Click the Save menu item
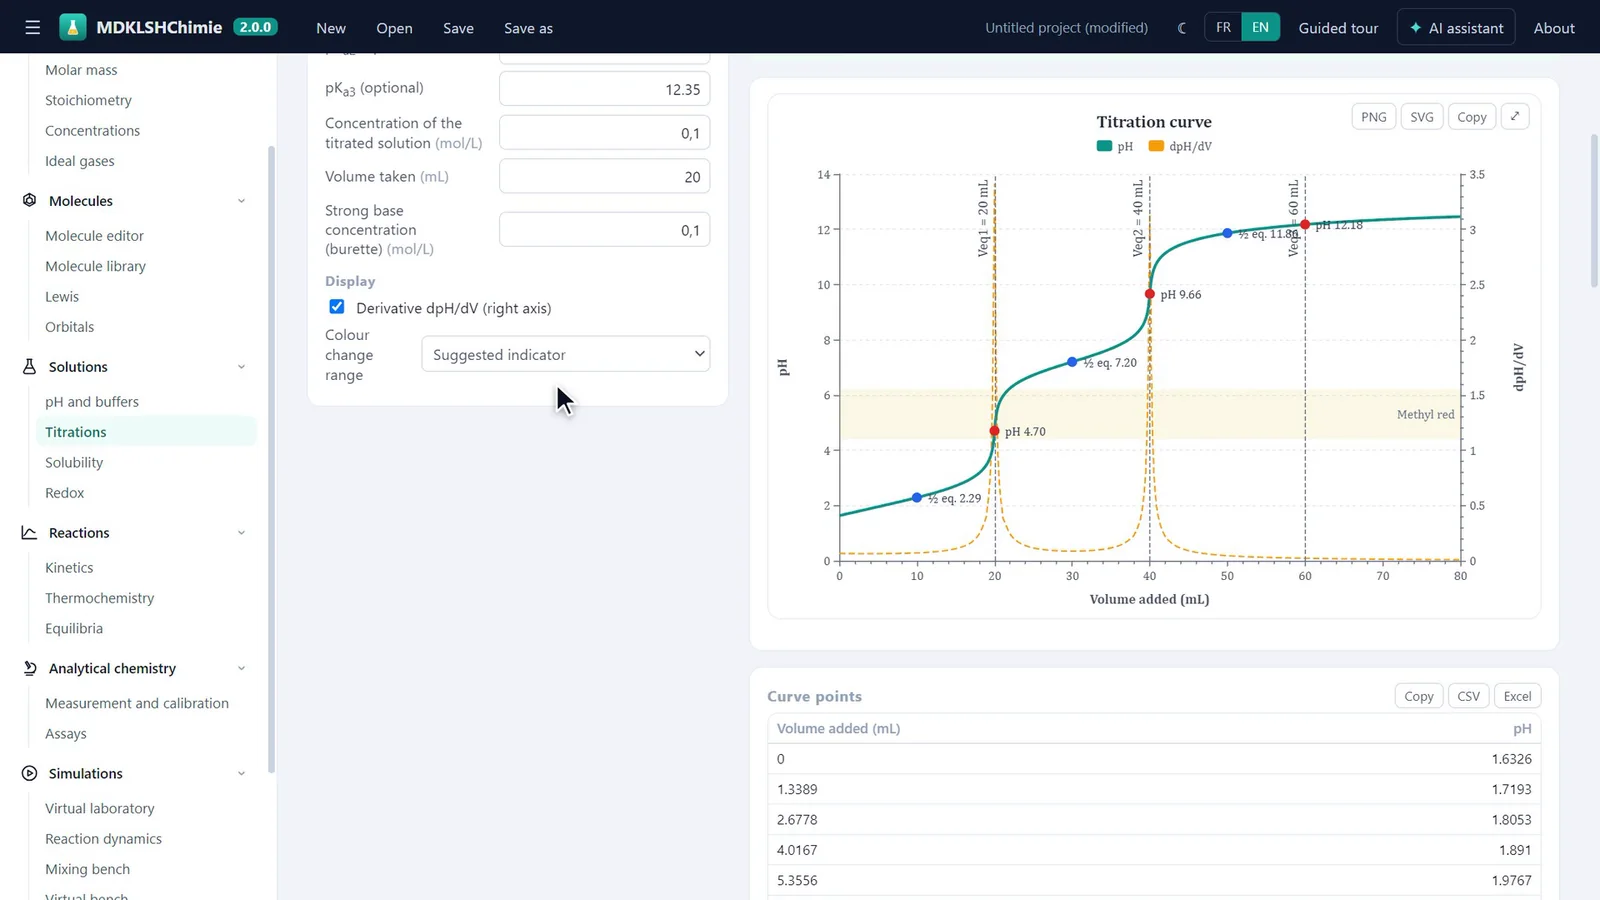 point(458,28)
